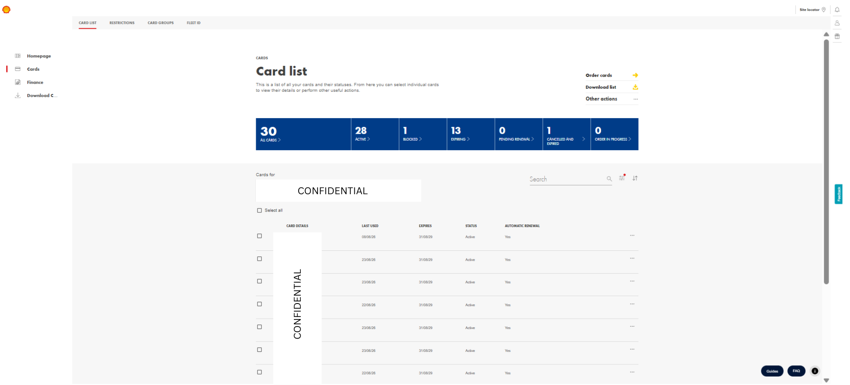Viewport: 850px width, 385px height.
Task: Check the last visible card row checkbox
Action: [x=259, y=373]
